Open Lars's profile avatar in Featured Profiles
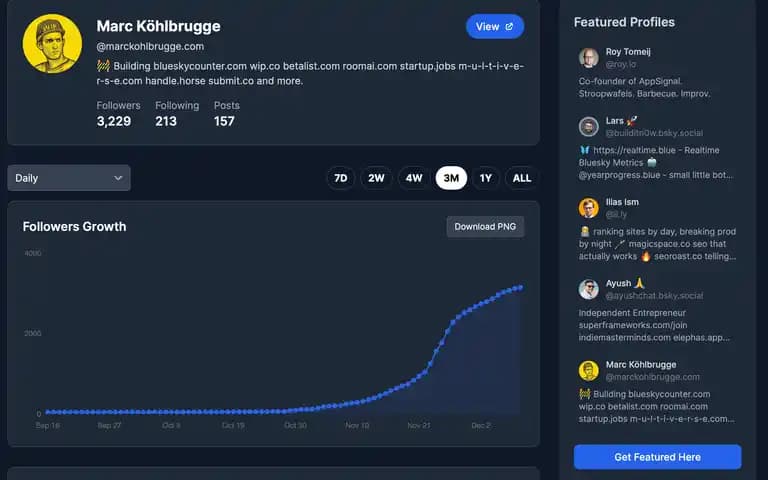The height and width of the screenshot is (480, 768). [x=588, y=127]
